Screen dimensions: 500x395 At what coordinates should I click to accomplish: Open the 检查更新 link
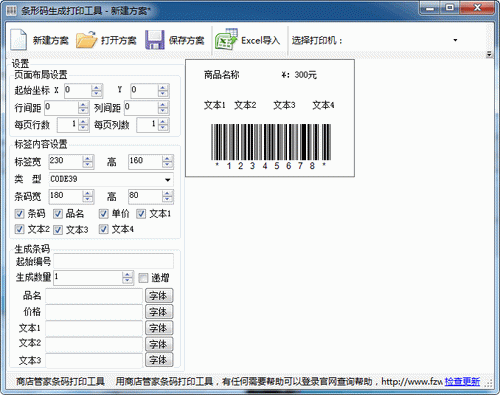pos(462,381)
